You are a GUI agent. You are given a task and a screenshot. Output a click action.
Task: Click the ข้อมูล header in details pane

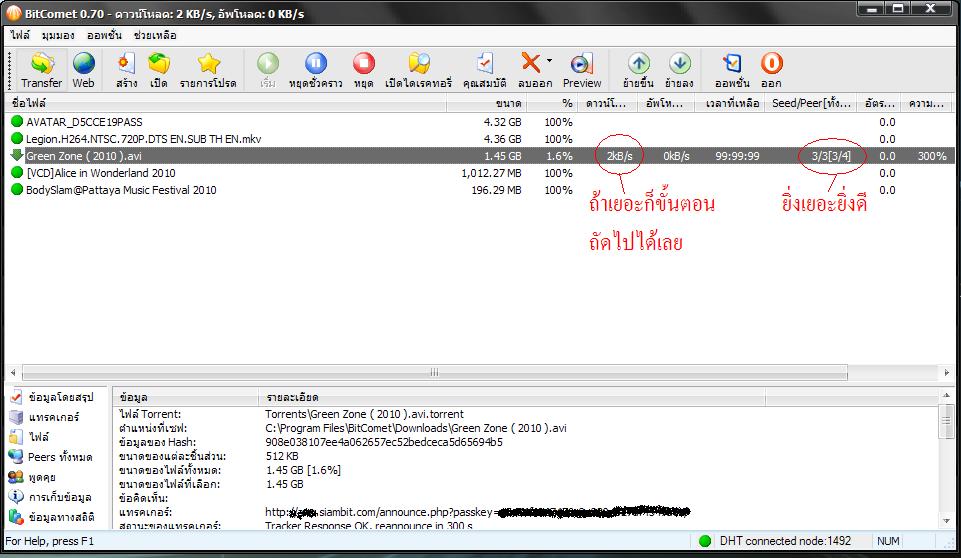(x=186, y=397)
